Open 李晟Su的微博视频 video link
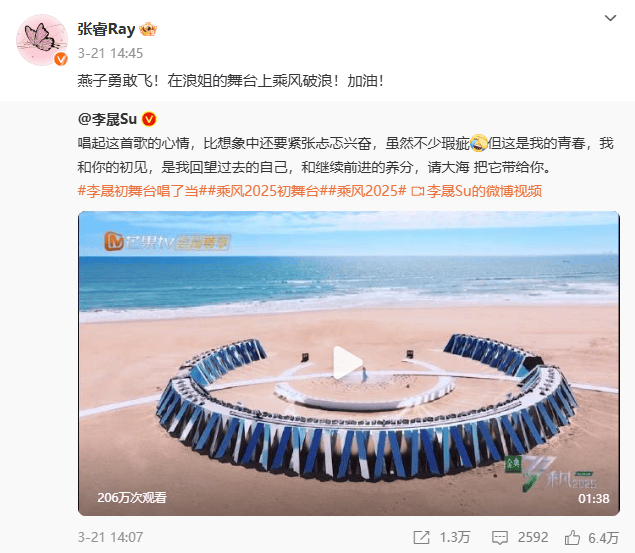 [x=477, y=191]
